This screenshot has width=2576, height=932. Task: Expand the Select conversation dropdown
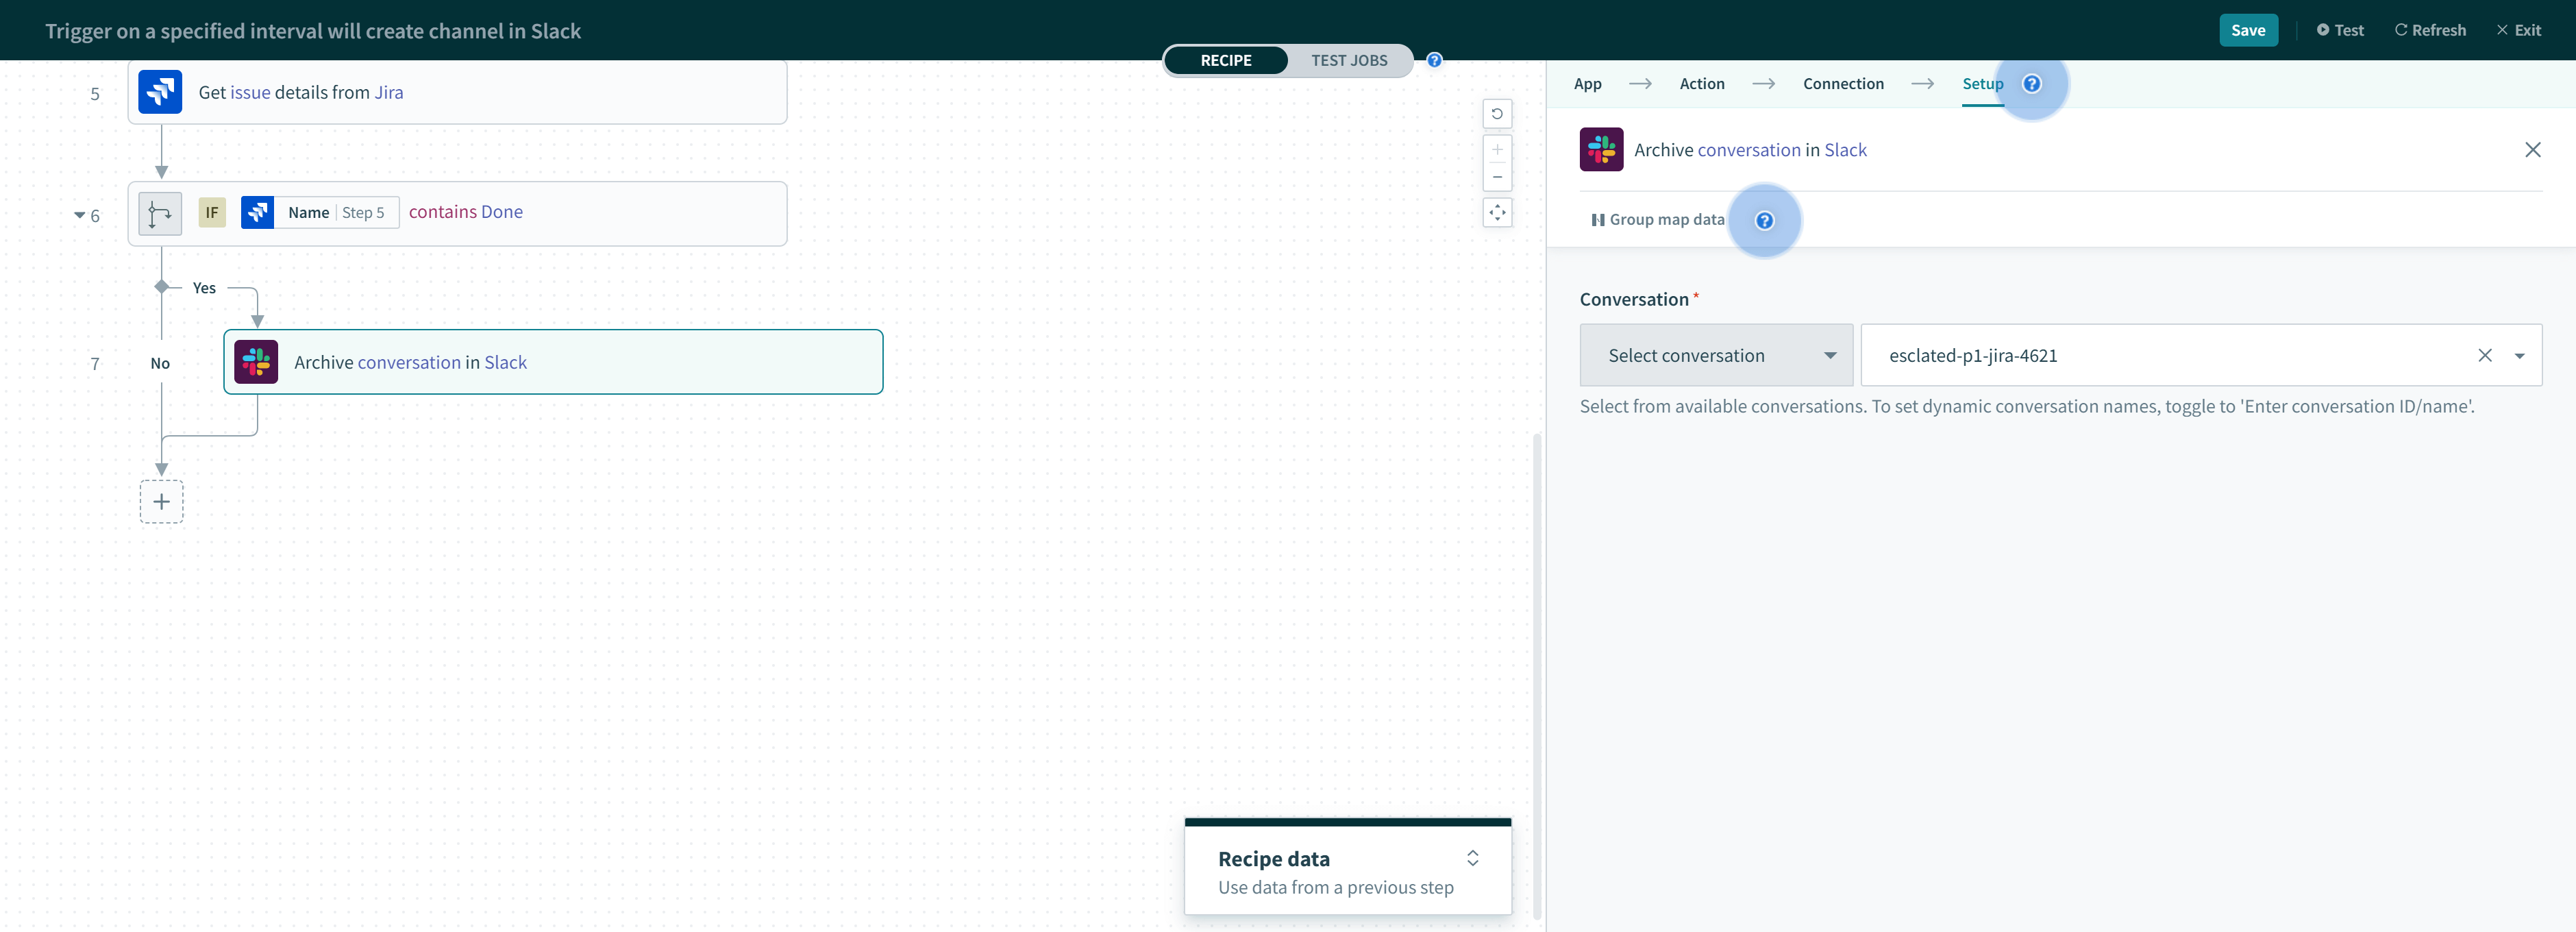tap(1715, 354)
